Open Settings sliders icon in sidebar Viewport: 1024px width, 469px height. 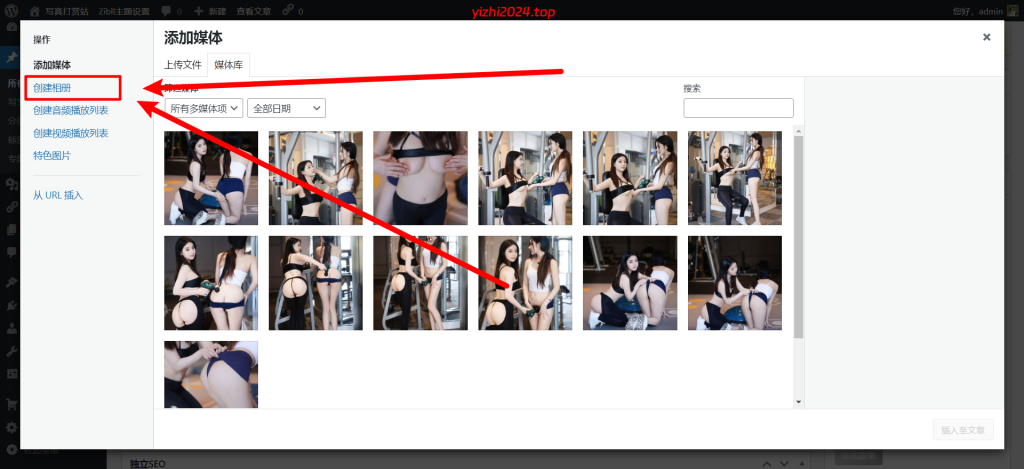[11, 374]
